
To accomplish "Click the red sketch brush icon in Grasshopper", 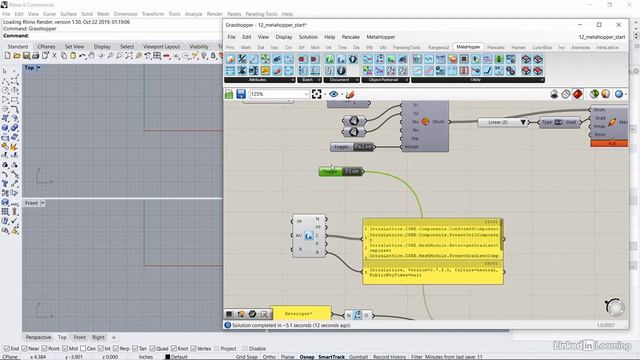I will [x=350, y=94].
